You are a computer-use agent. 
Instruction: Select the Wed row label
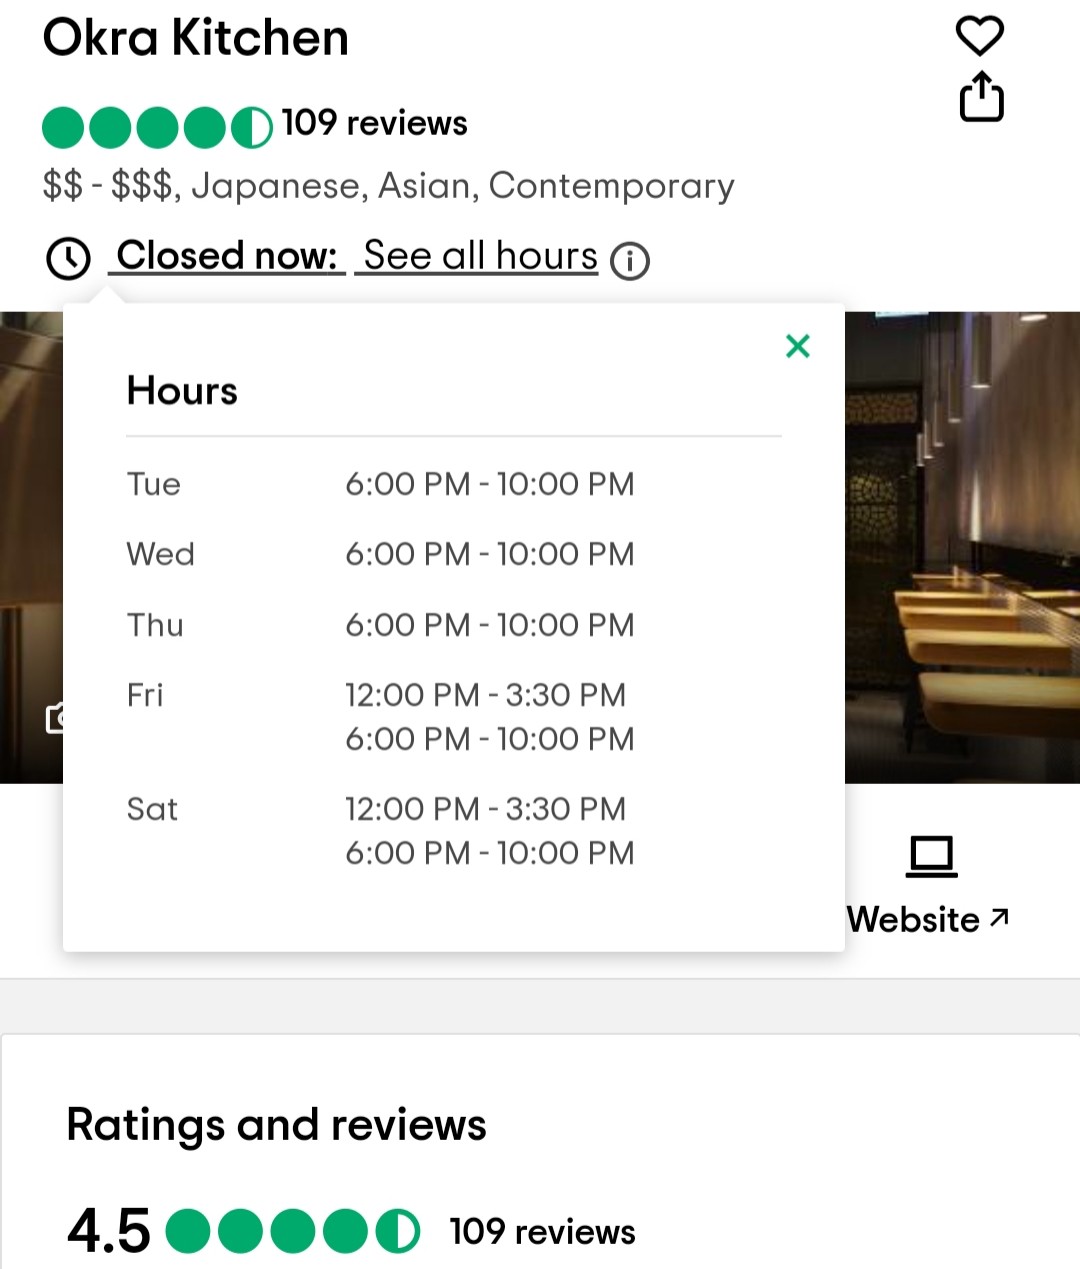161,554
